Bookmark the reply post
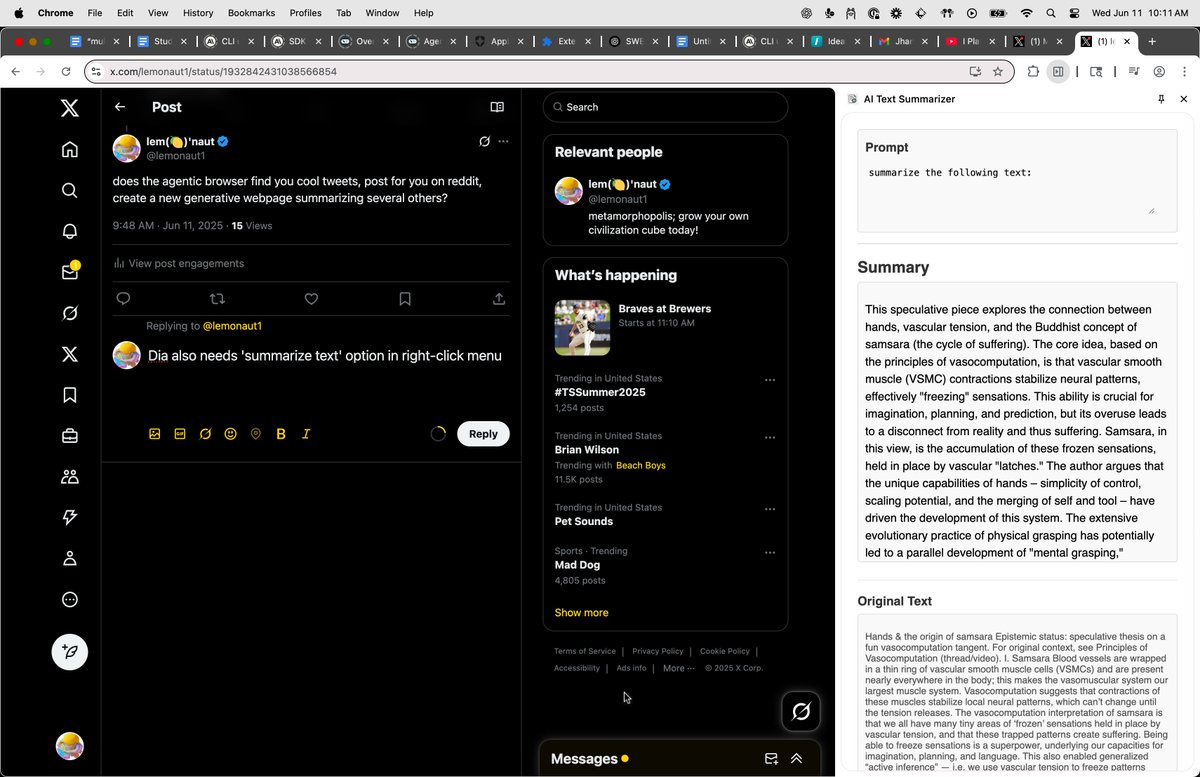1200x777 pixels. tap(405, 298)
